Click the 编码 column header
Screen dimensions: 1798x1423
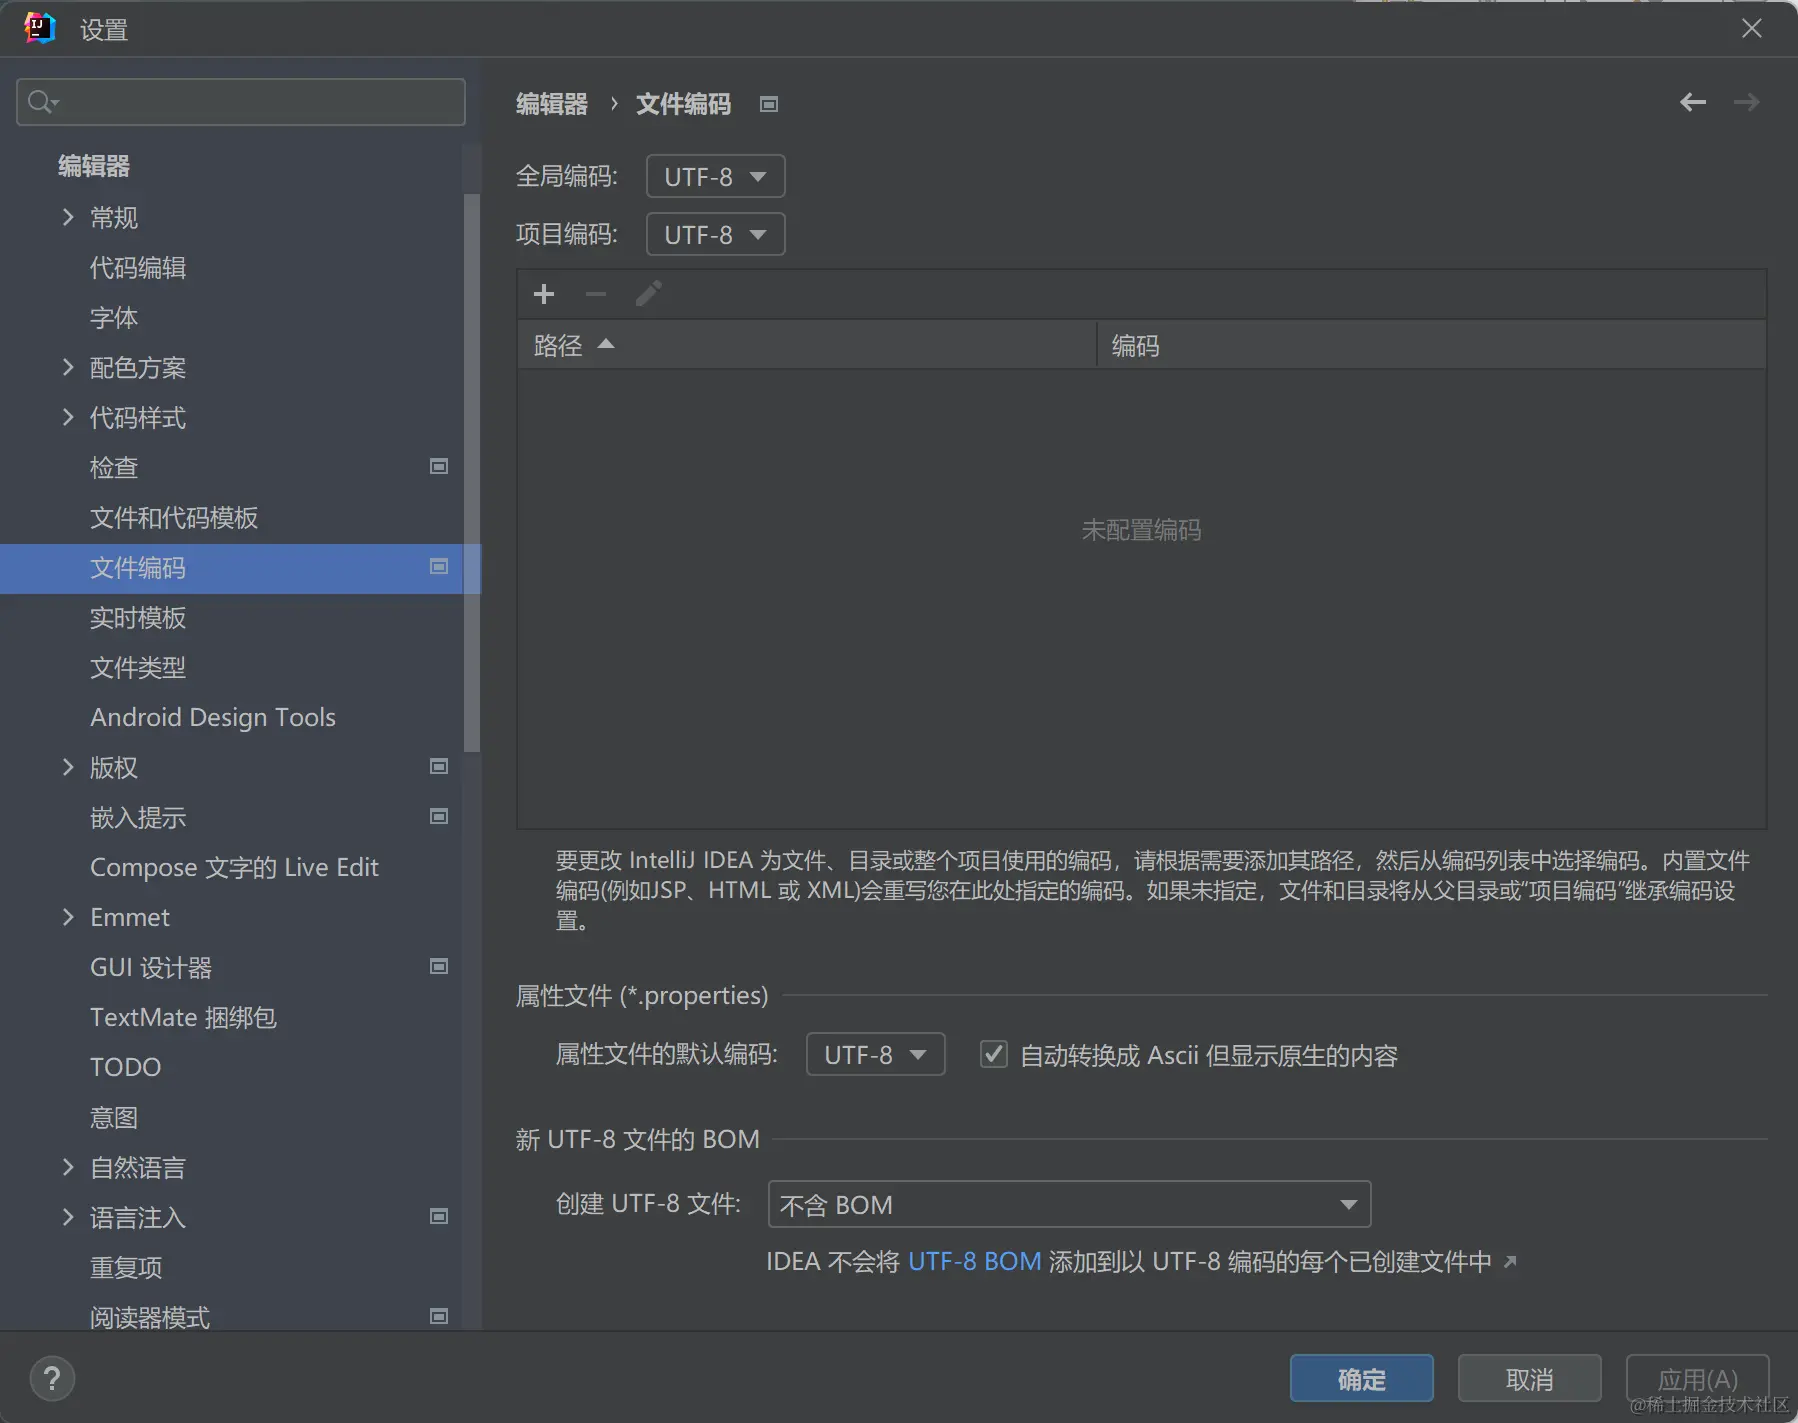pos(1431,345)
